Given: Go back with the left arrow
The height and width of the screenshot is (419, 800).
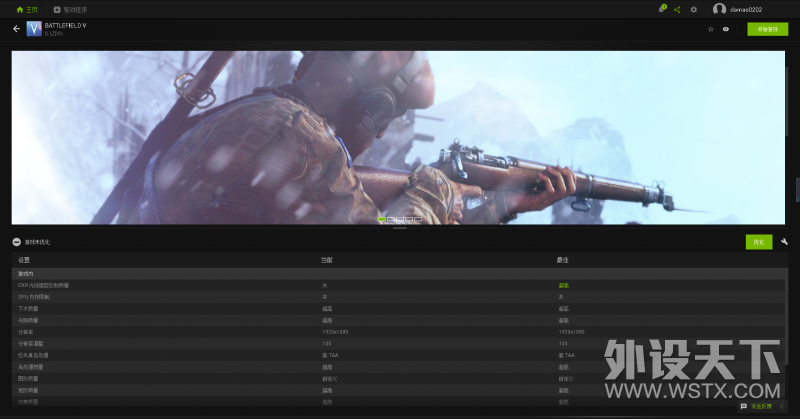Looking at the screenshot, I should [x=16, y=29].
